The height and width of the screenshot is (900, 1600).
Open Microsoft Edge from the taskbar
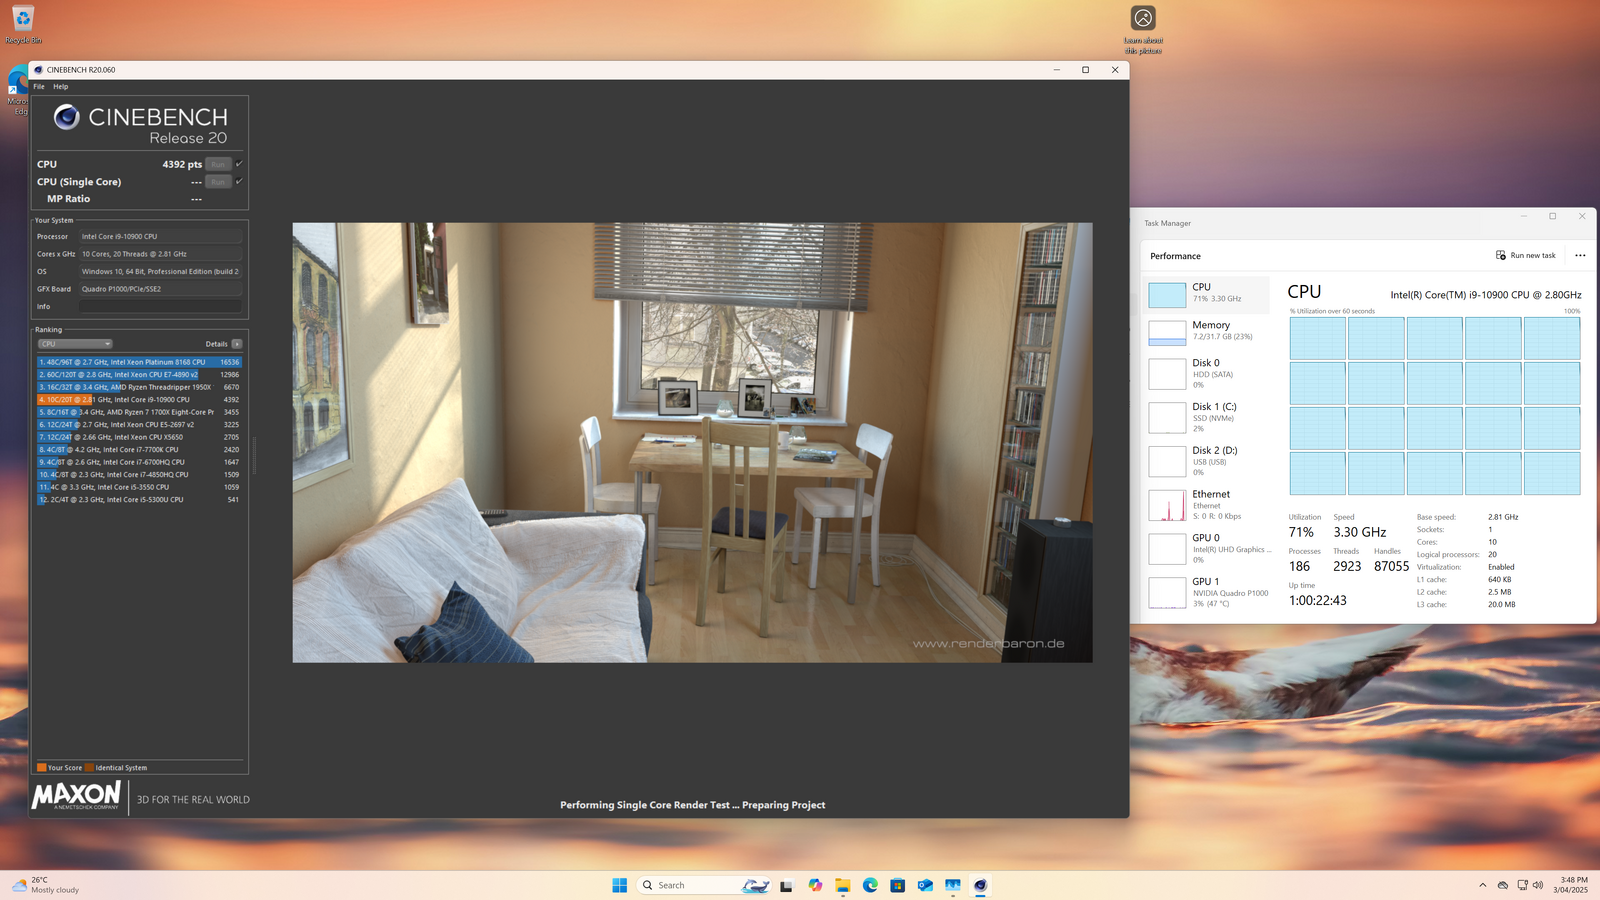(x=870, y=885)
